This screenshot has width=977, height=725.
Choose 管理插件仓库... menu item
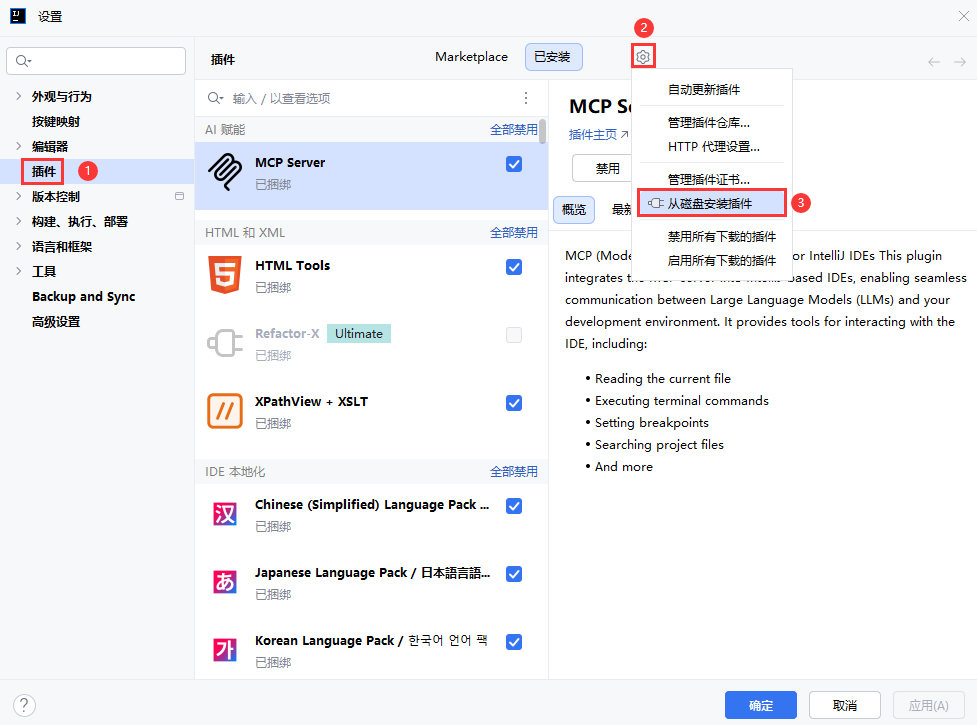point(711,123)
